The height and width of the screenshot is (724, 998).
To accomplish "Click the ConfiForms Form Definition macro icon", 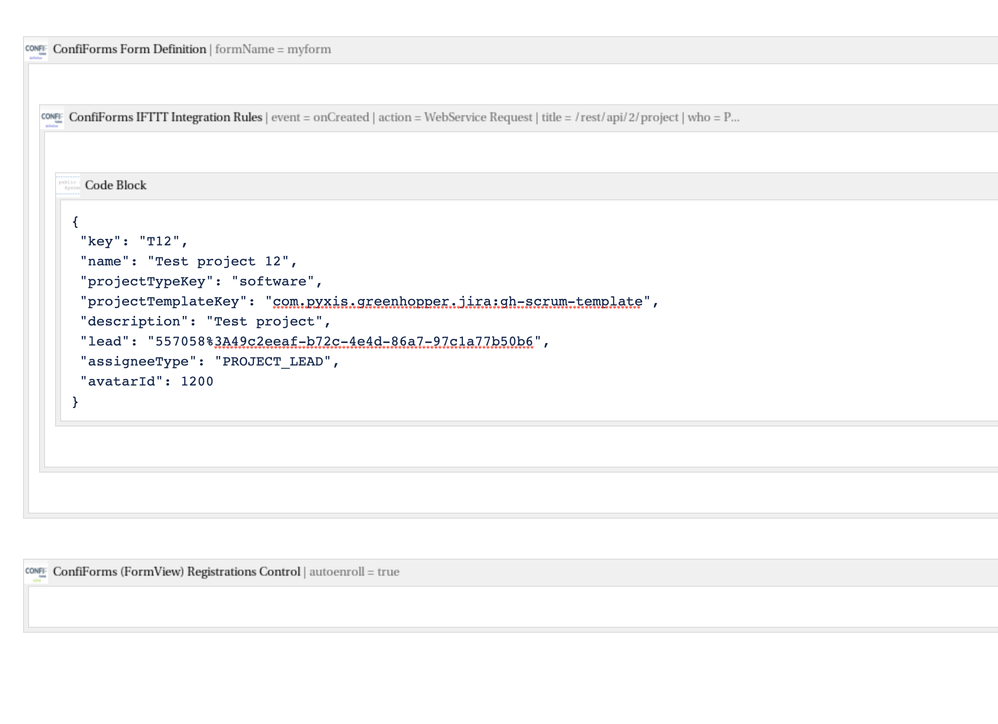I will (x=35, y=49).
